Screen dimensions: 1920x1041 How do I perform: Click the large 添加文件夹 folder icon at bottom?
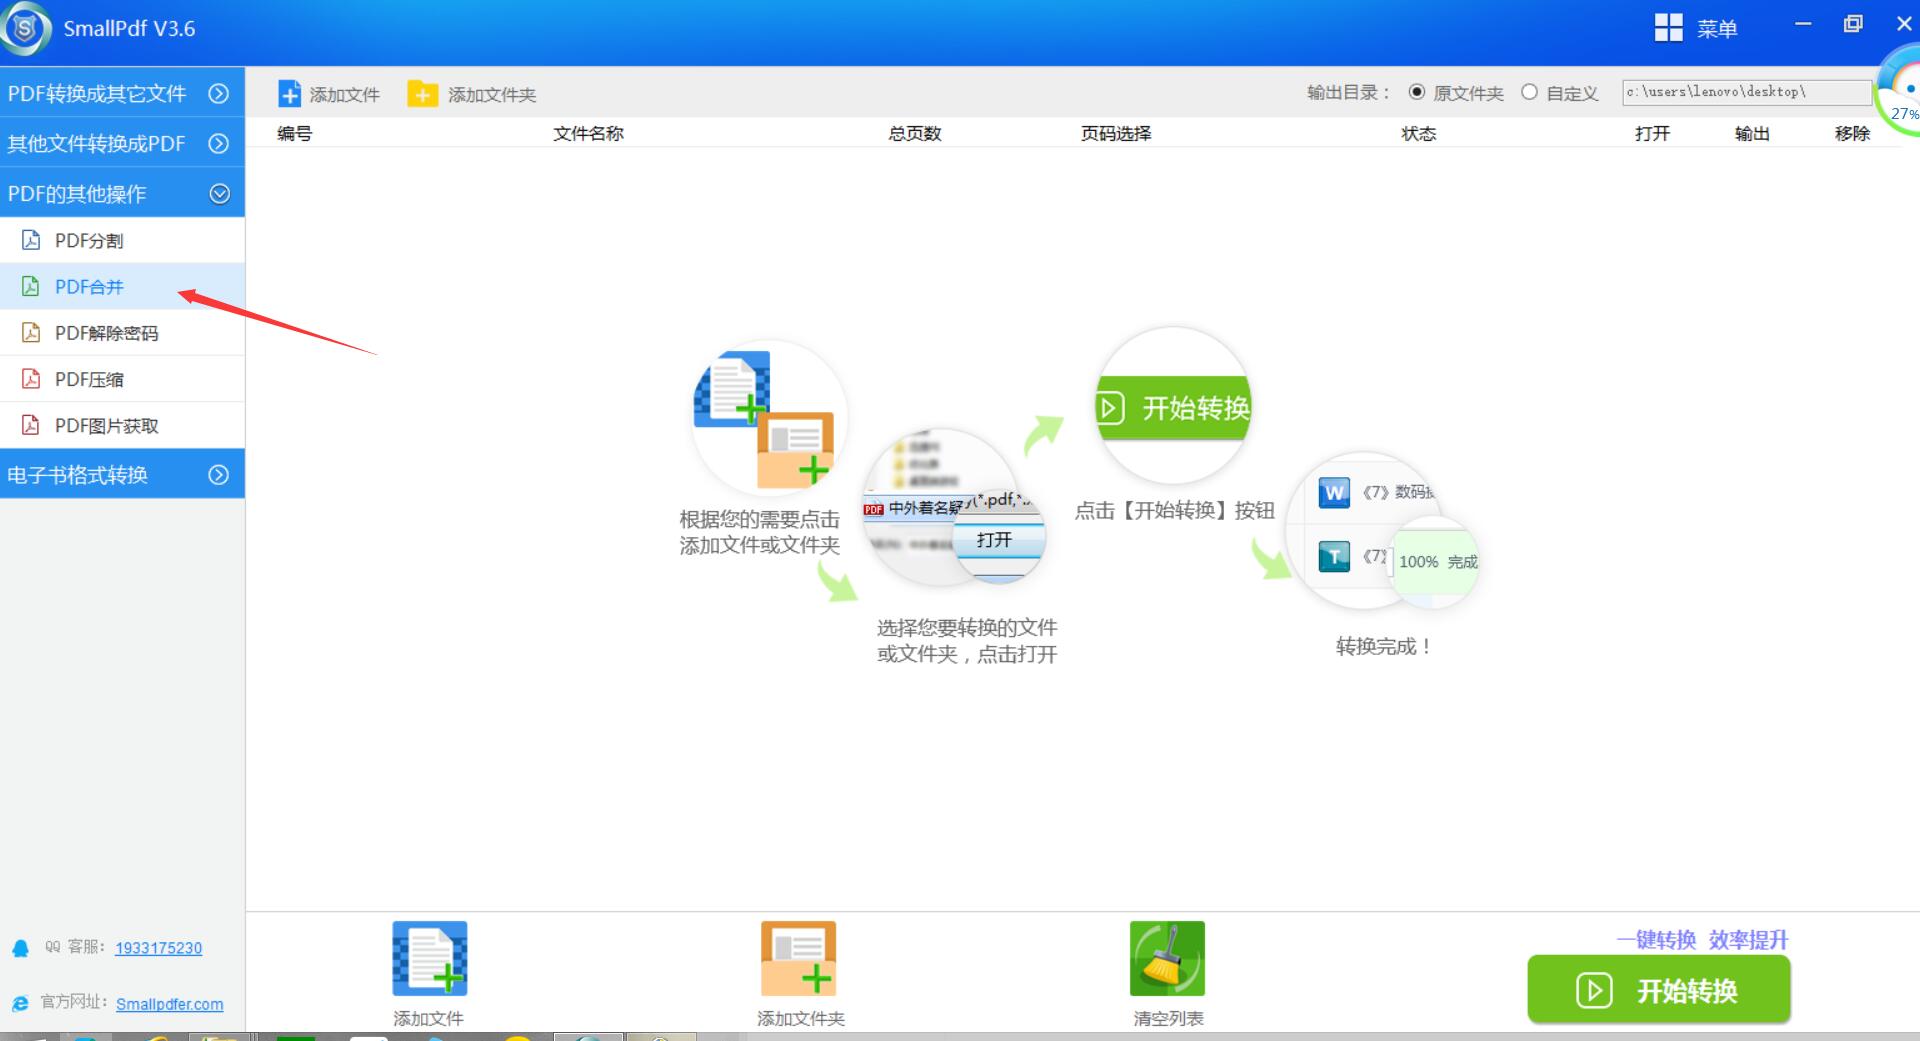798,958
